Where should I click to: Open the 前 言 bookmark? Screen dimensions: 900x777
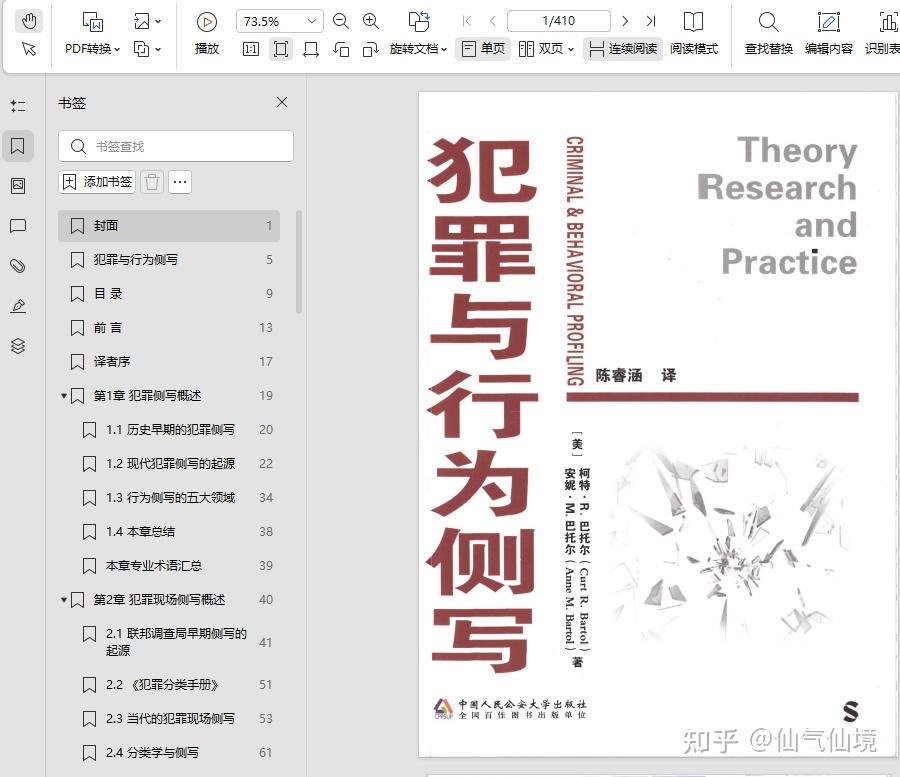pos(169,328)
